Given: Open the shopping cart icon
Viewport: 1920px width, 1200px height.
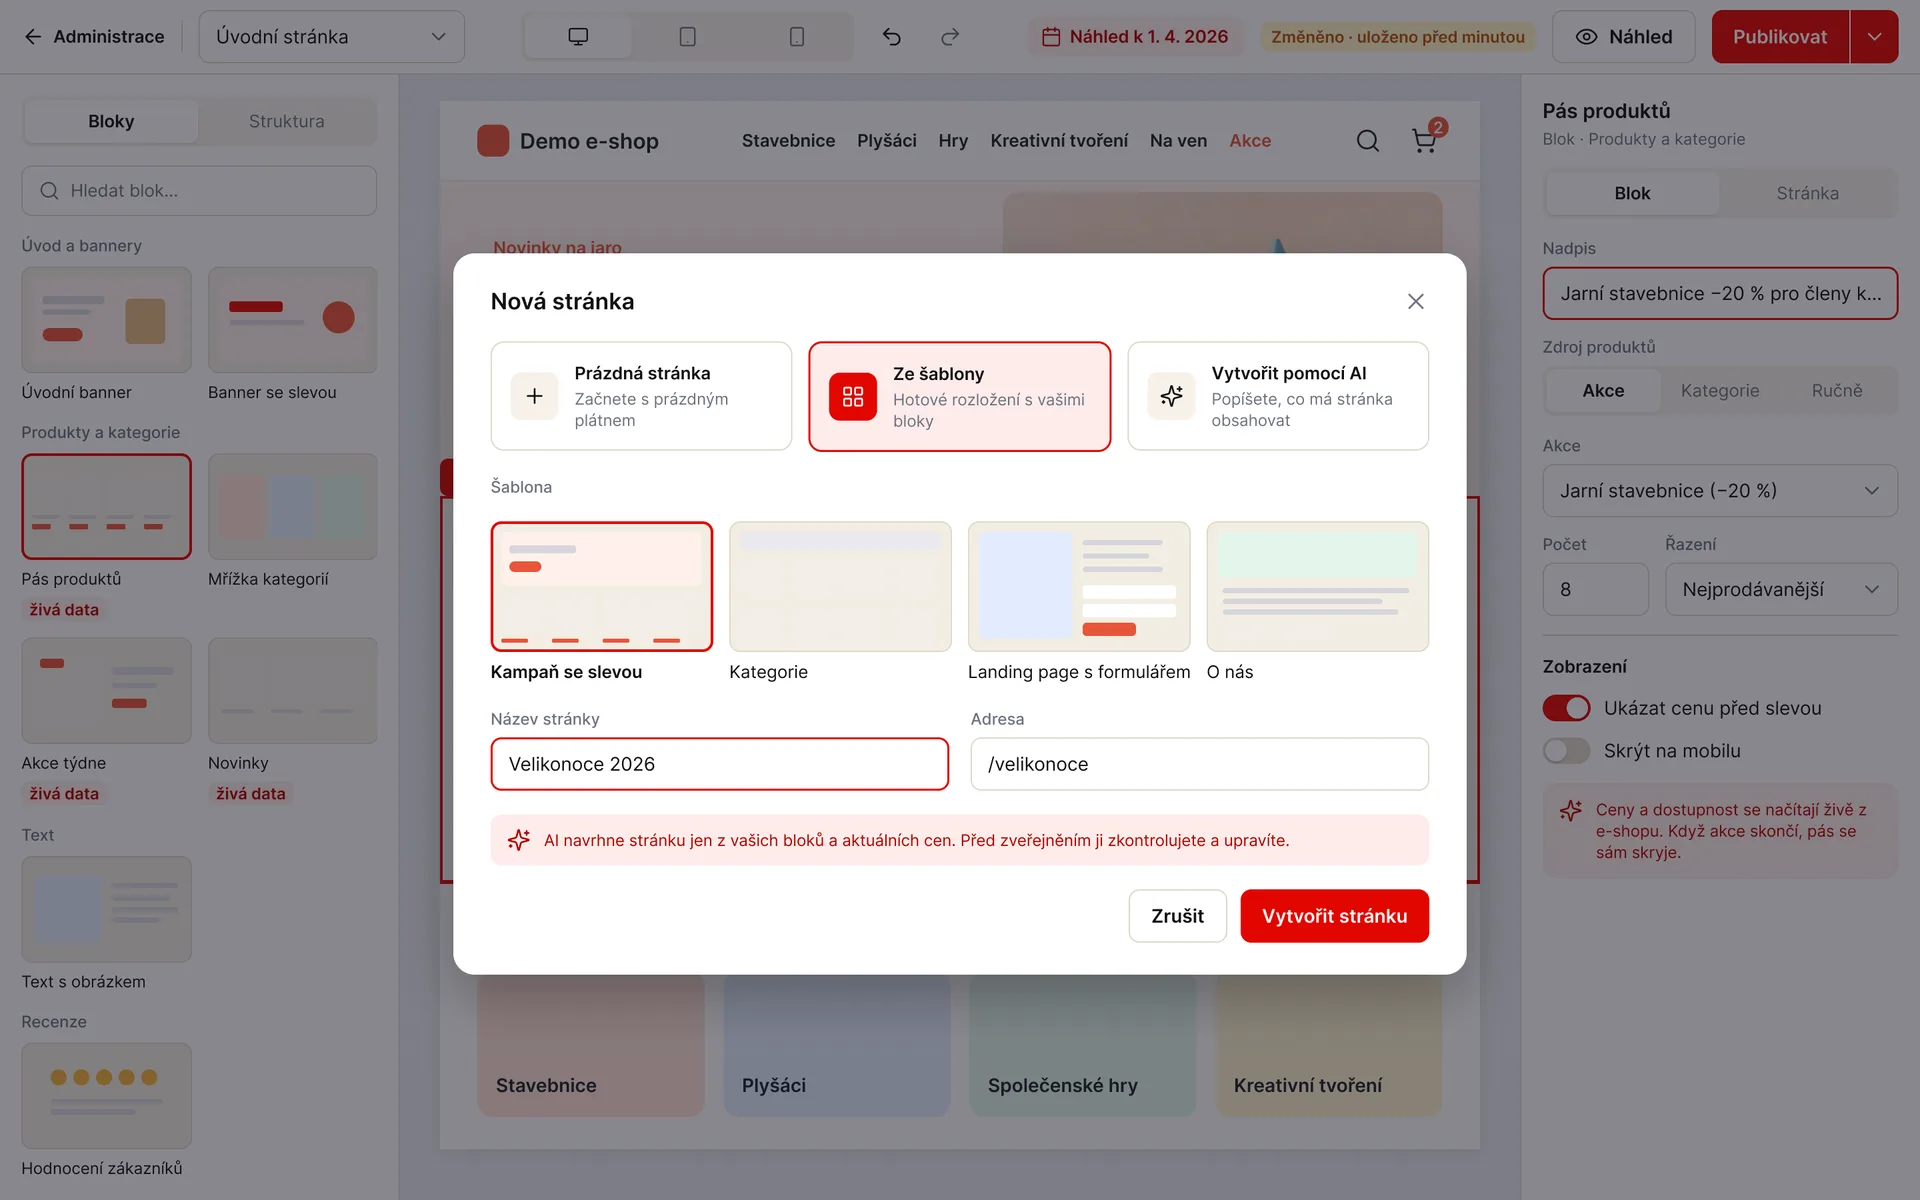Looking at the screenshot, I should [1424, 141].
